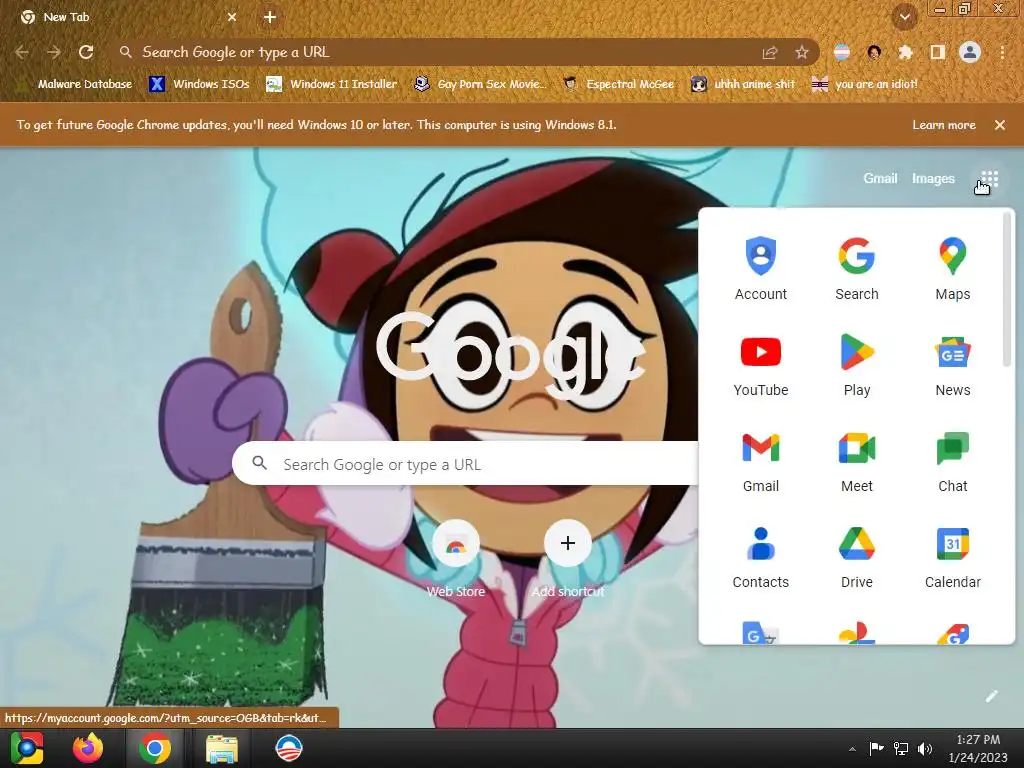Open the Malware Database bookmark
Screen dimensions: 1024x768
[x=76, y=84]
